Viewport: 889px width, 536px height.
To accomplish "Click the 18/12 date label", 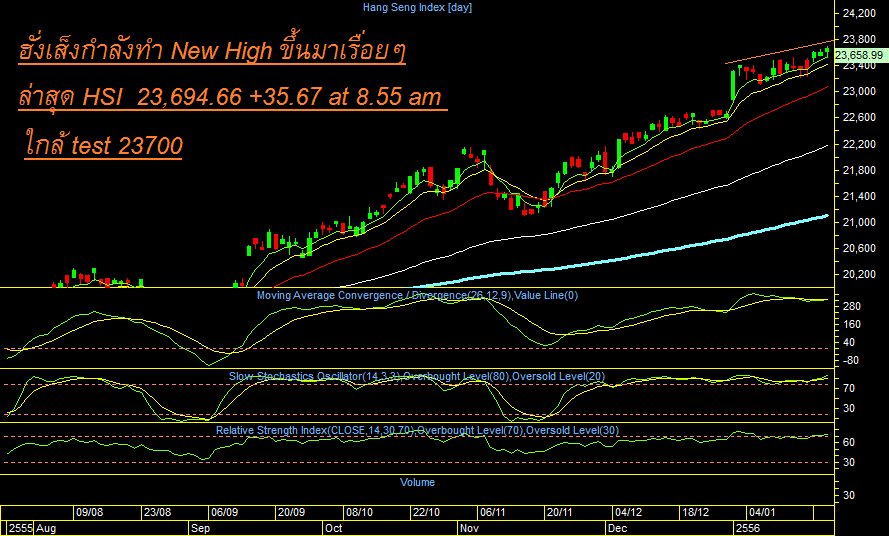I will [695, 512].
